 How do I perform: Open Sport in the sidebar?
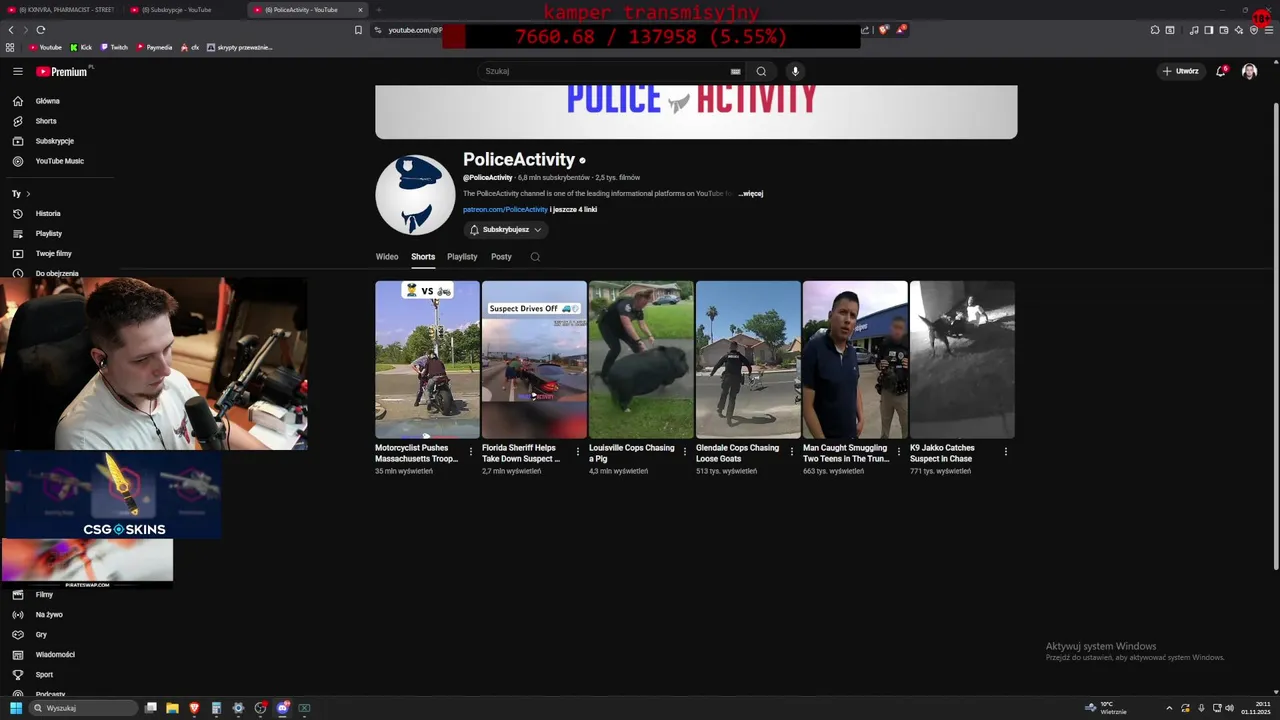[44, 674]
